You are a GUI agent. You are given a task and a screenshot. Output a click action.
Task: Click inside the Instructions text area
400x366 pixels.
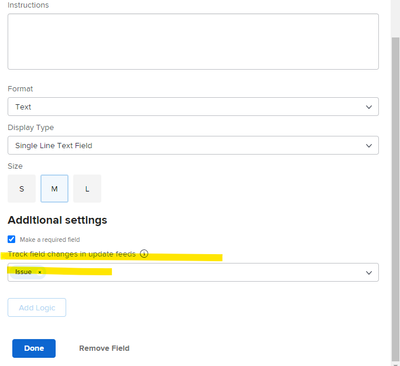tap(193, 42)
